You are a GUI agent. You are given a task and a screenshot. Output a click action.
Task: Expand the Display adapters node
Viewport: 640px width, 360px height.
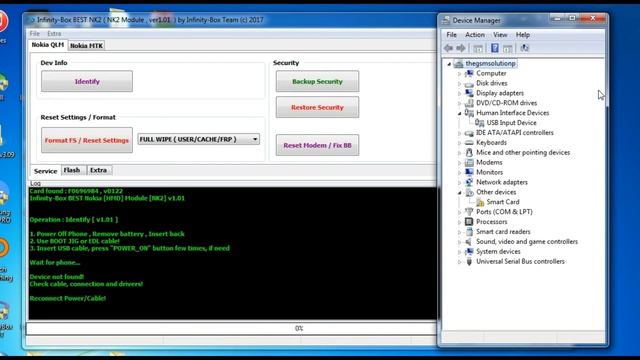[x=460, y=93]
